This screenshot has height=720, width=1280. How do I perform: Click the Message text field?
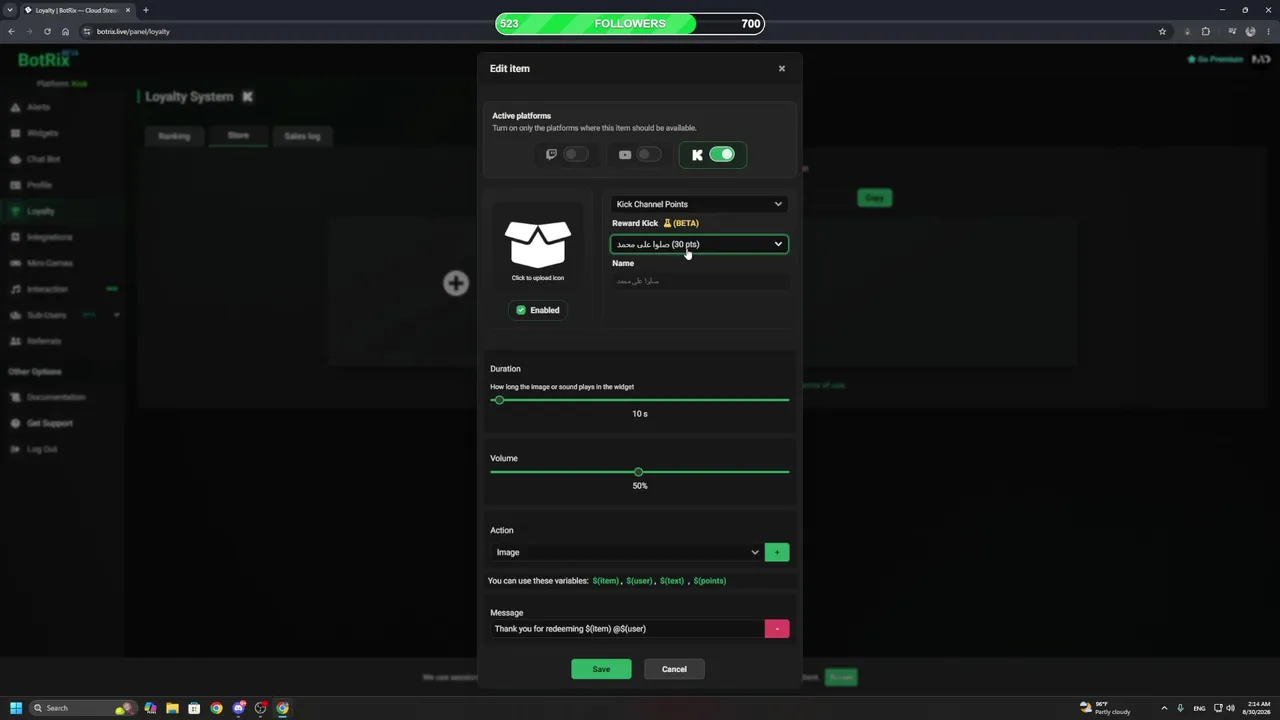(x=627, y=629)
